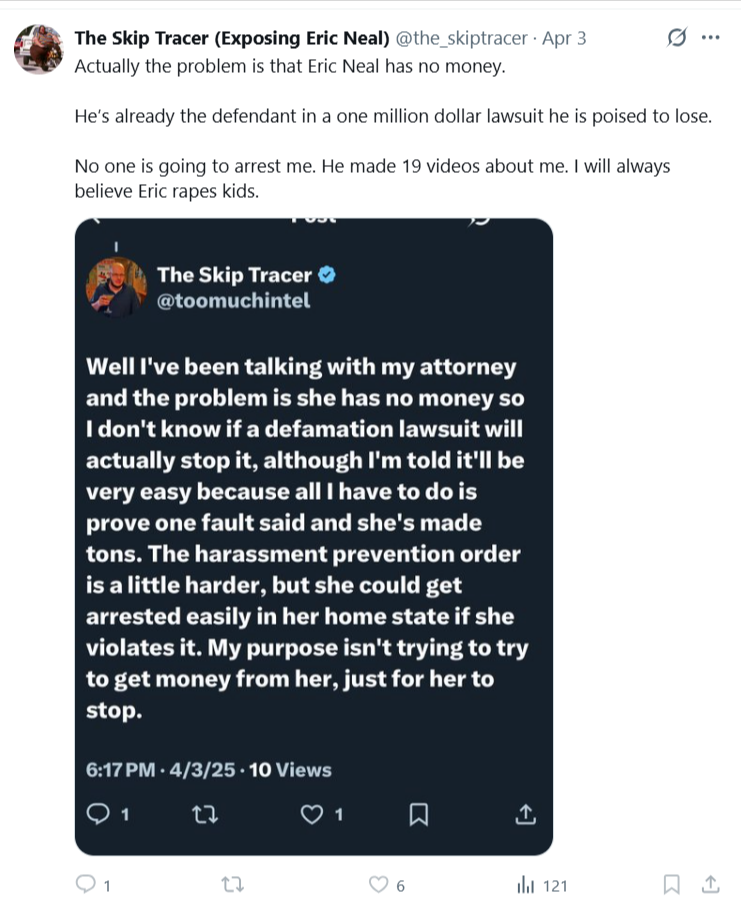Click the embedded screenshot's profile avatar
The image size is (741, 902).
coord(117,288)
